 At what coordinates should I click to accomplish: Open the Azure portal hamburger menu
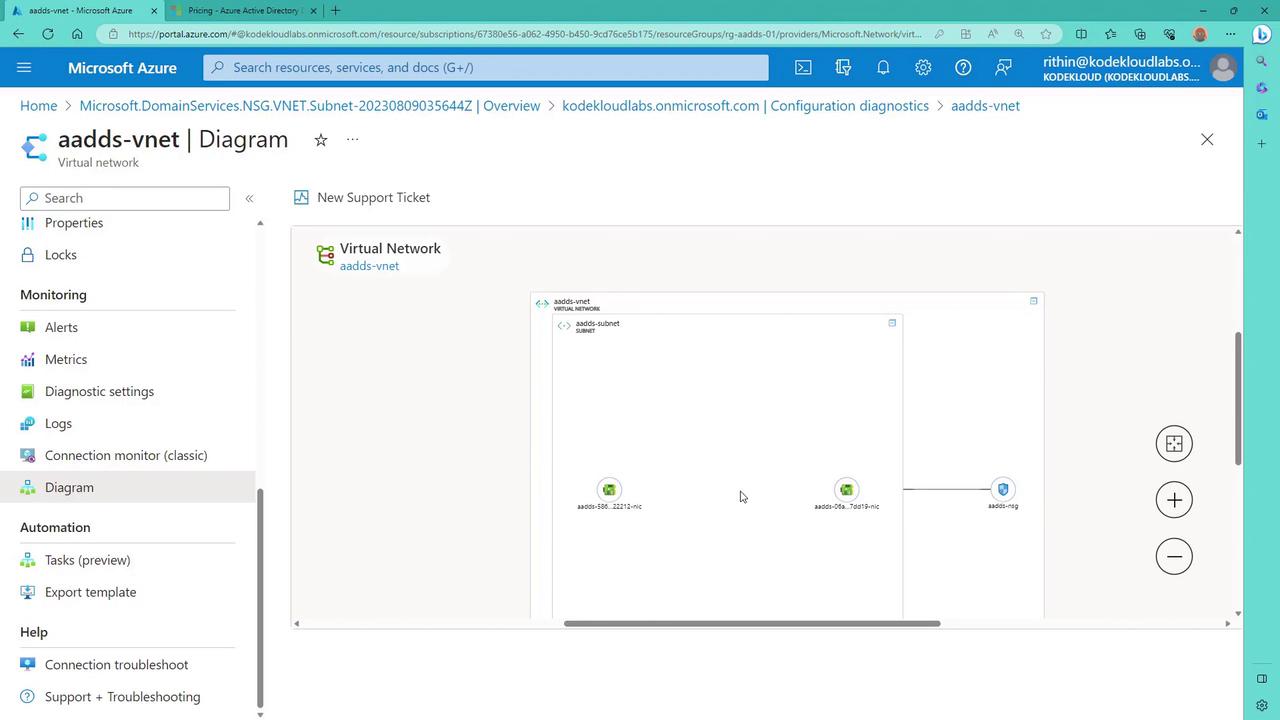25,67
